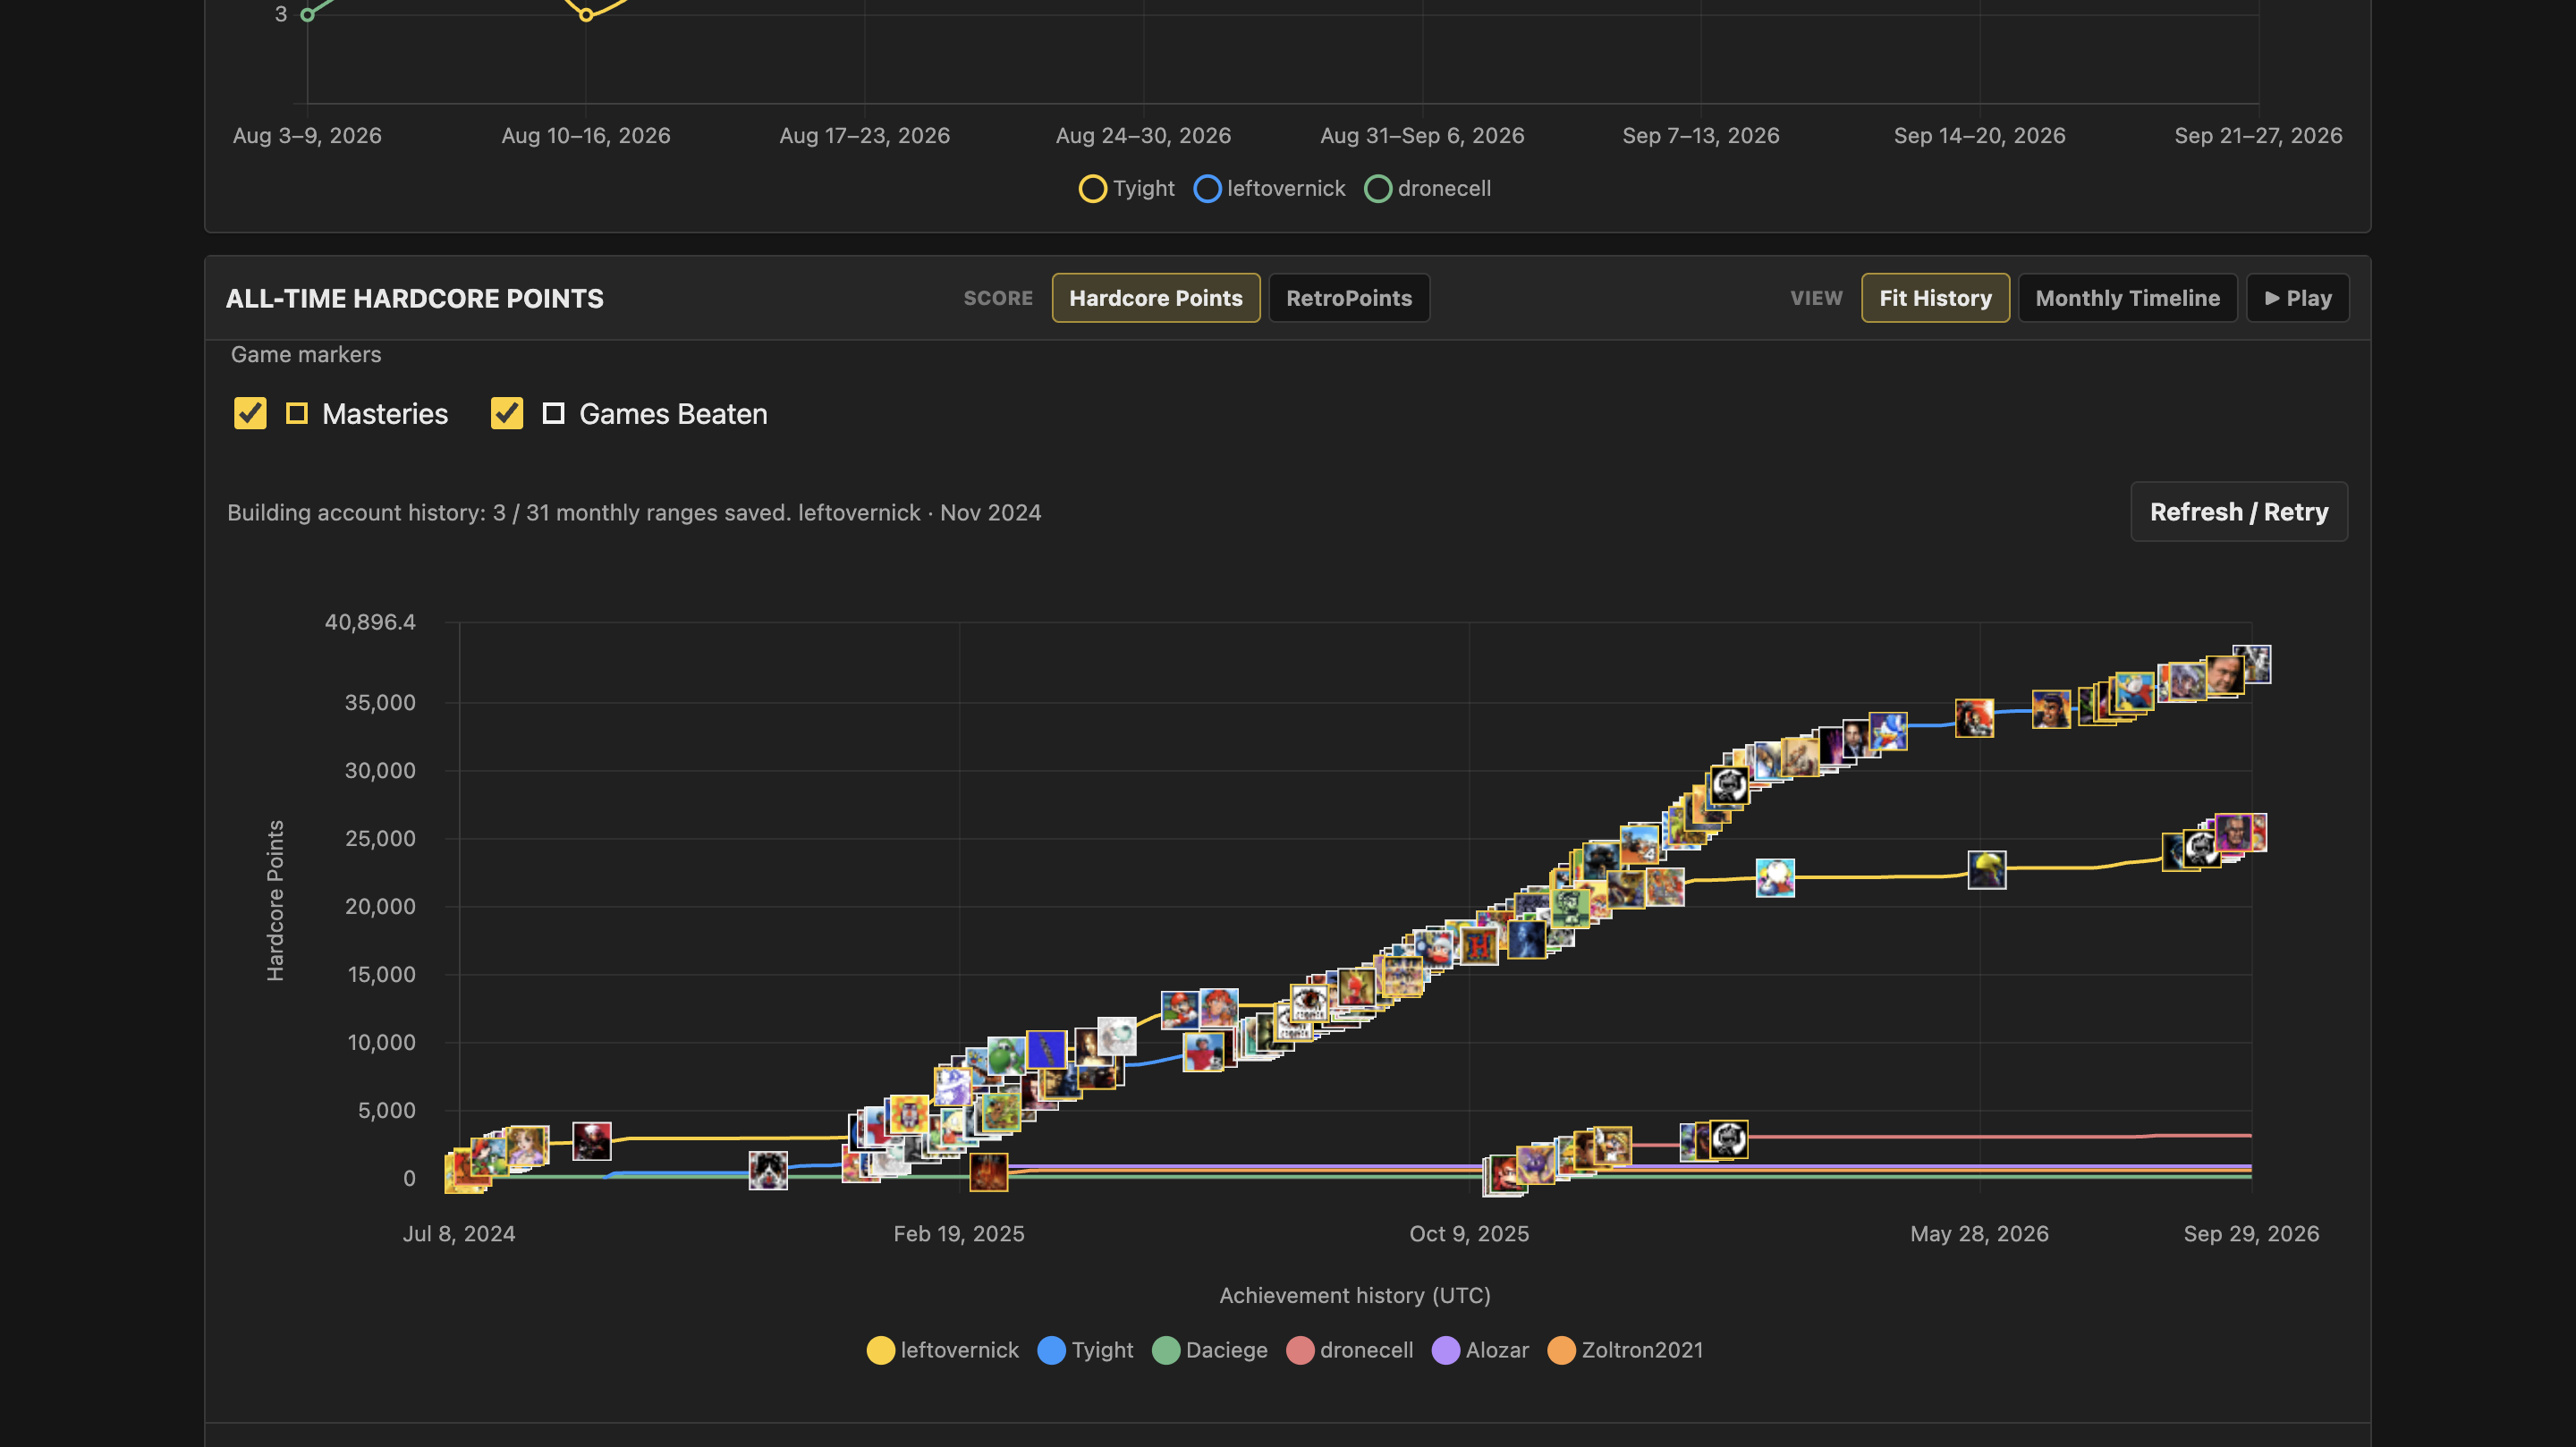Toggle Alozar series in legend

[1481, 1350]
